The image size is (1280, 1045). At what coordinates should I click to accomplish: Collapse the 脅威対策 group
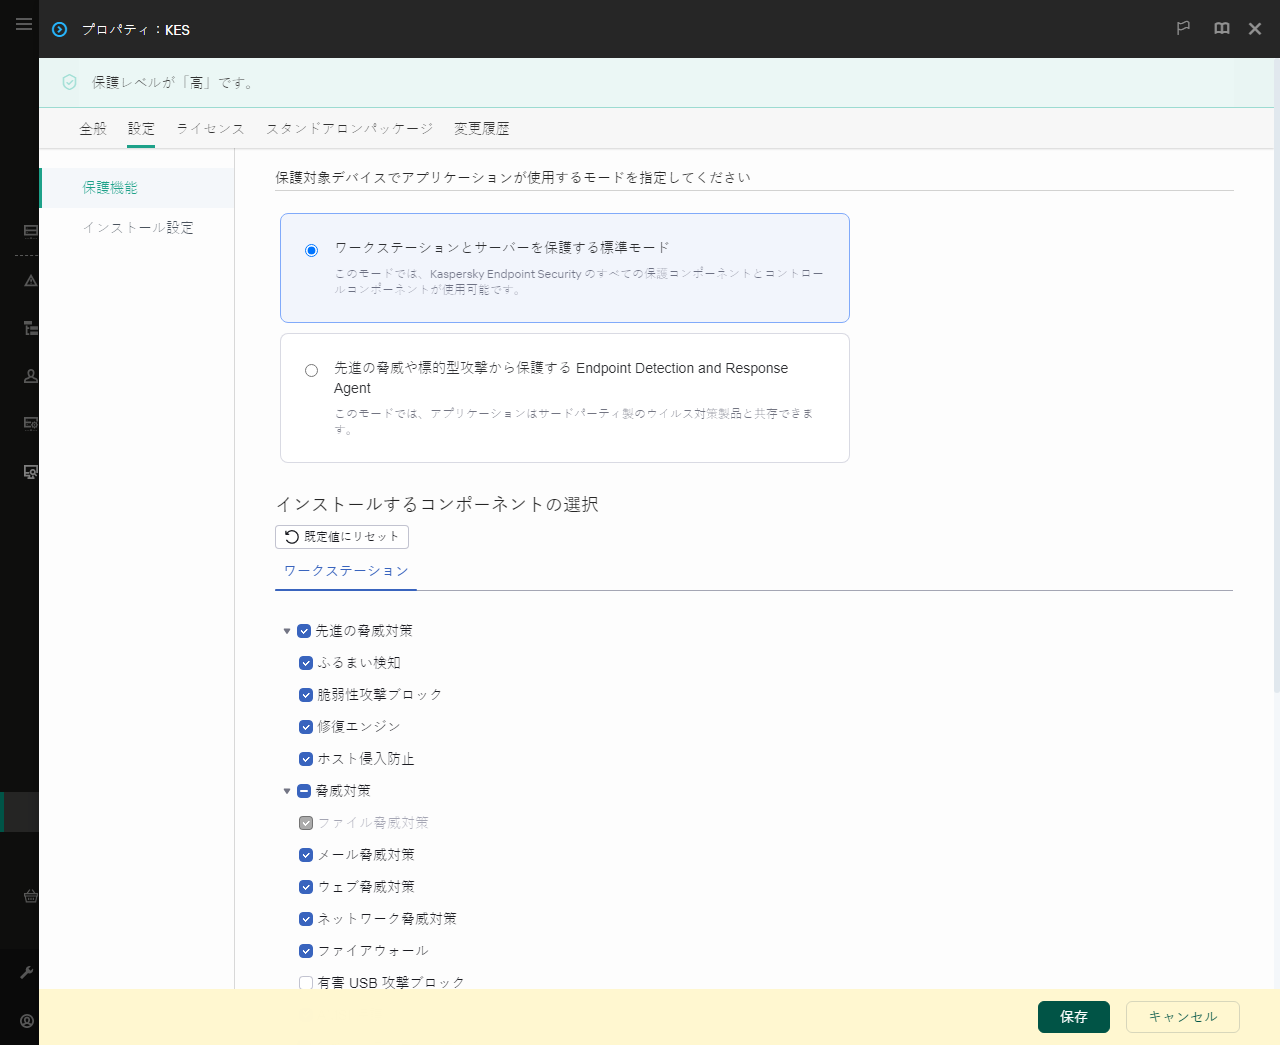pyautogui.click(x=287, y=791)
